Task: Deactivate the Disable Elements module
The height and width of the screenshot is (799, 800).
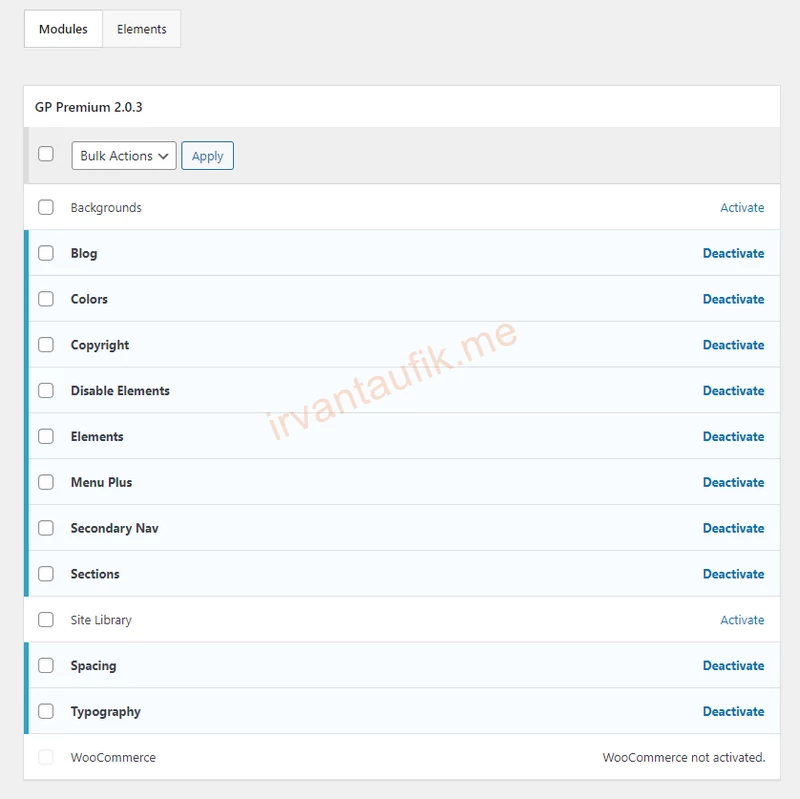Action: coord(733,391)
